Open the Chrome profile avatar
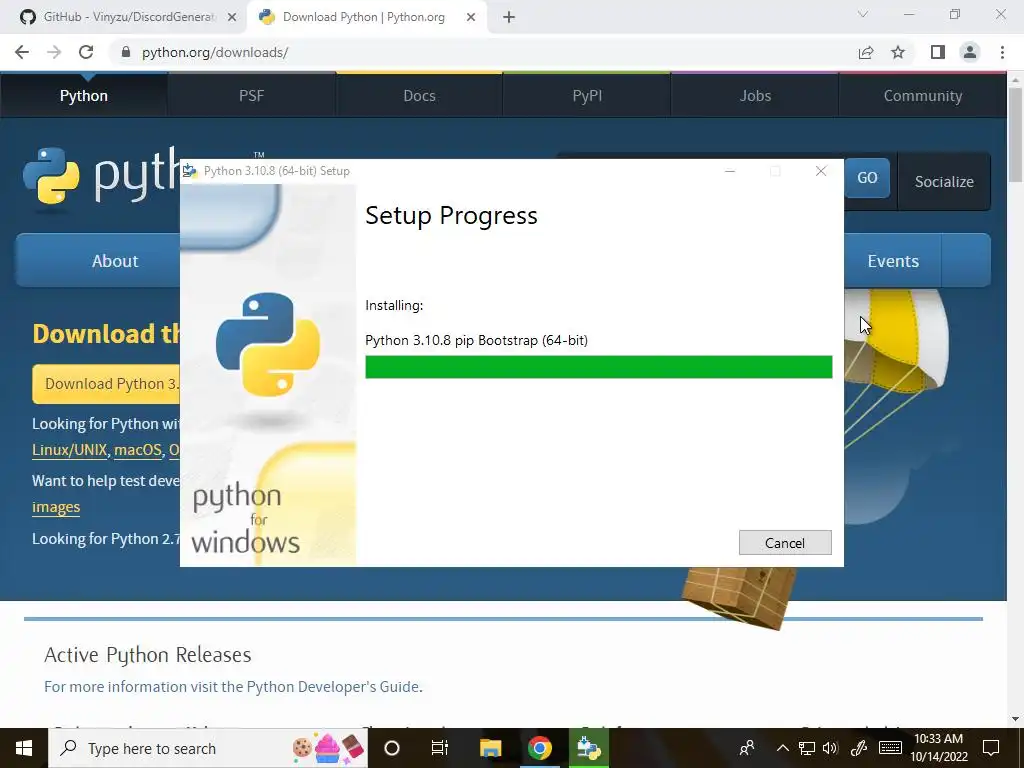1024x768 pixels. click(x=970, y=52)
